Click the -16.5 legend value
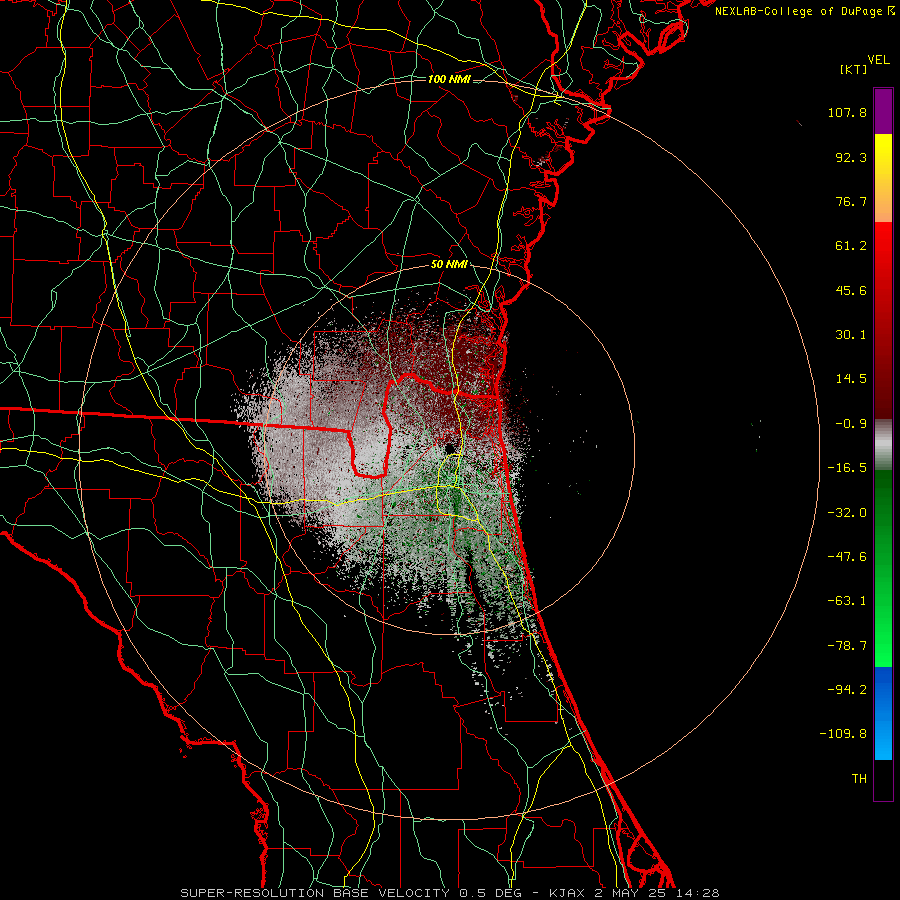The height and width of the screenshot is (900, 900). (x=847, y=468)
